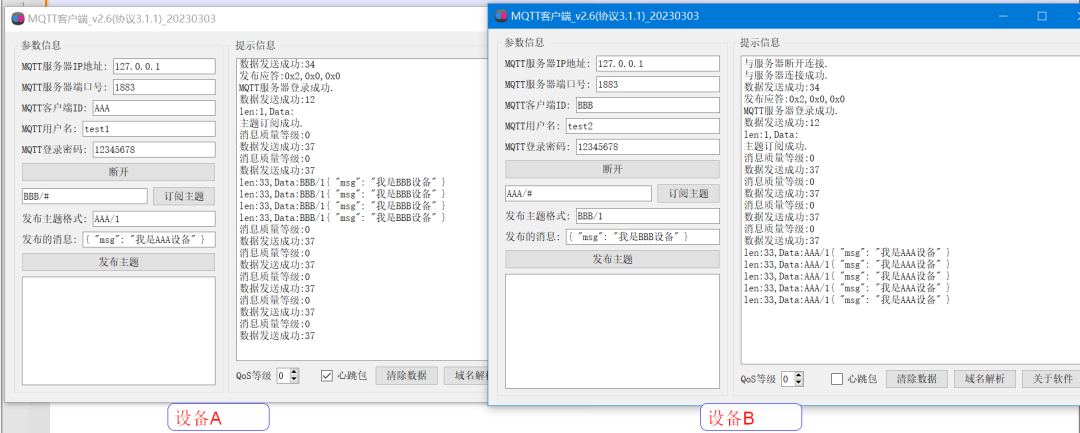
Task: Click 发布主题 button in Device A window
Action: coord(118,262)
